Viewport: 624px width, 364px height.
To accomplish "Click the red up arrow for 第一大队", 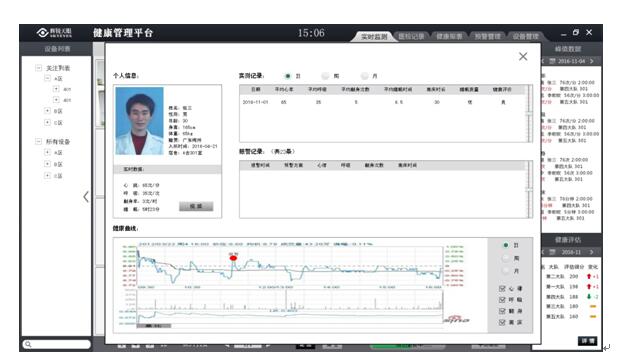I will [x=589, y=287].
